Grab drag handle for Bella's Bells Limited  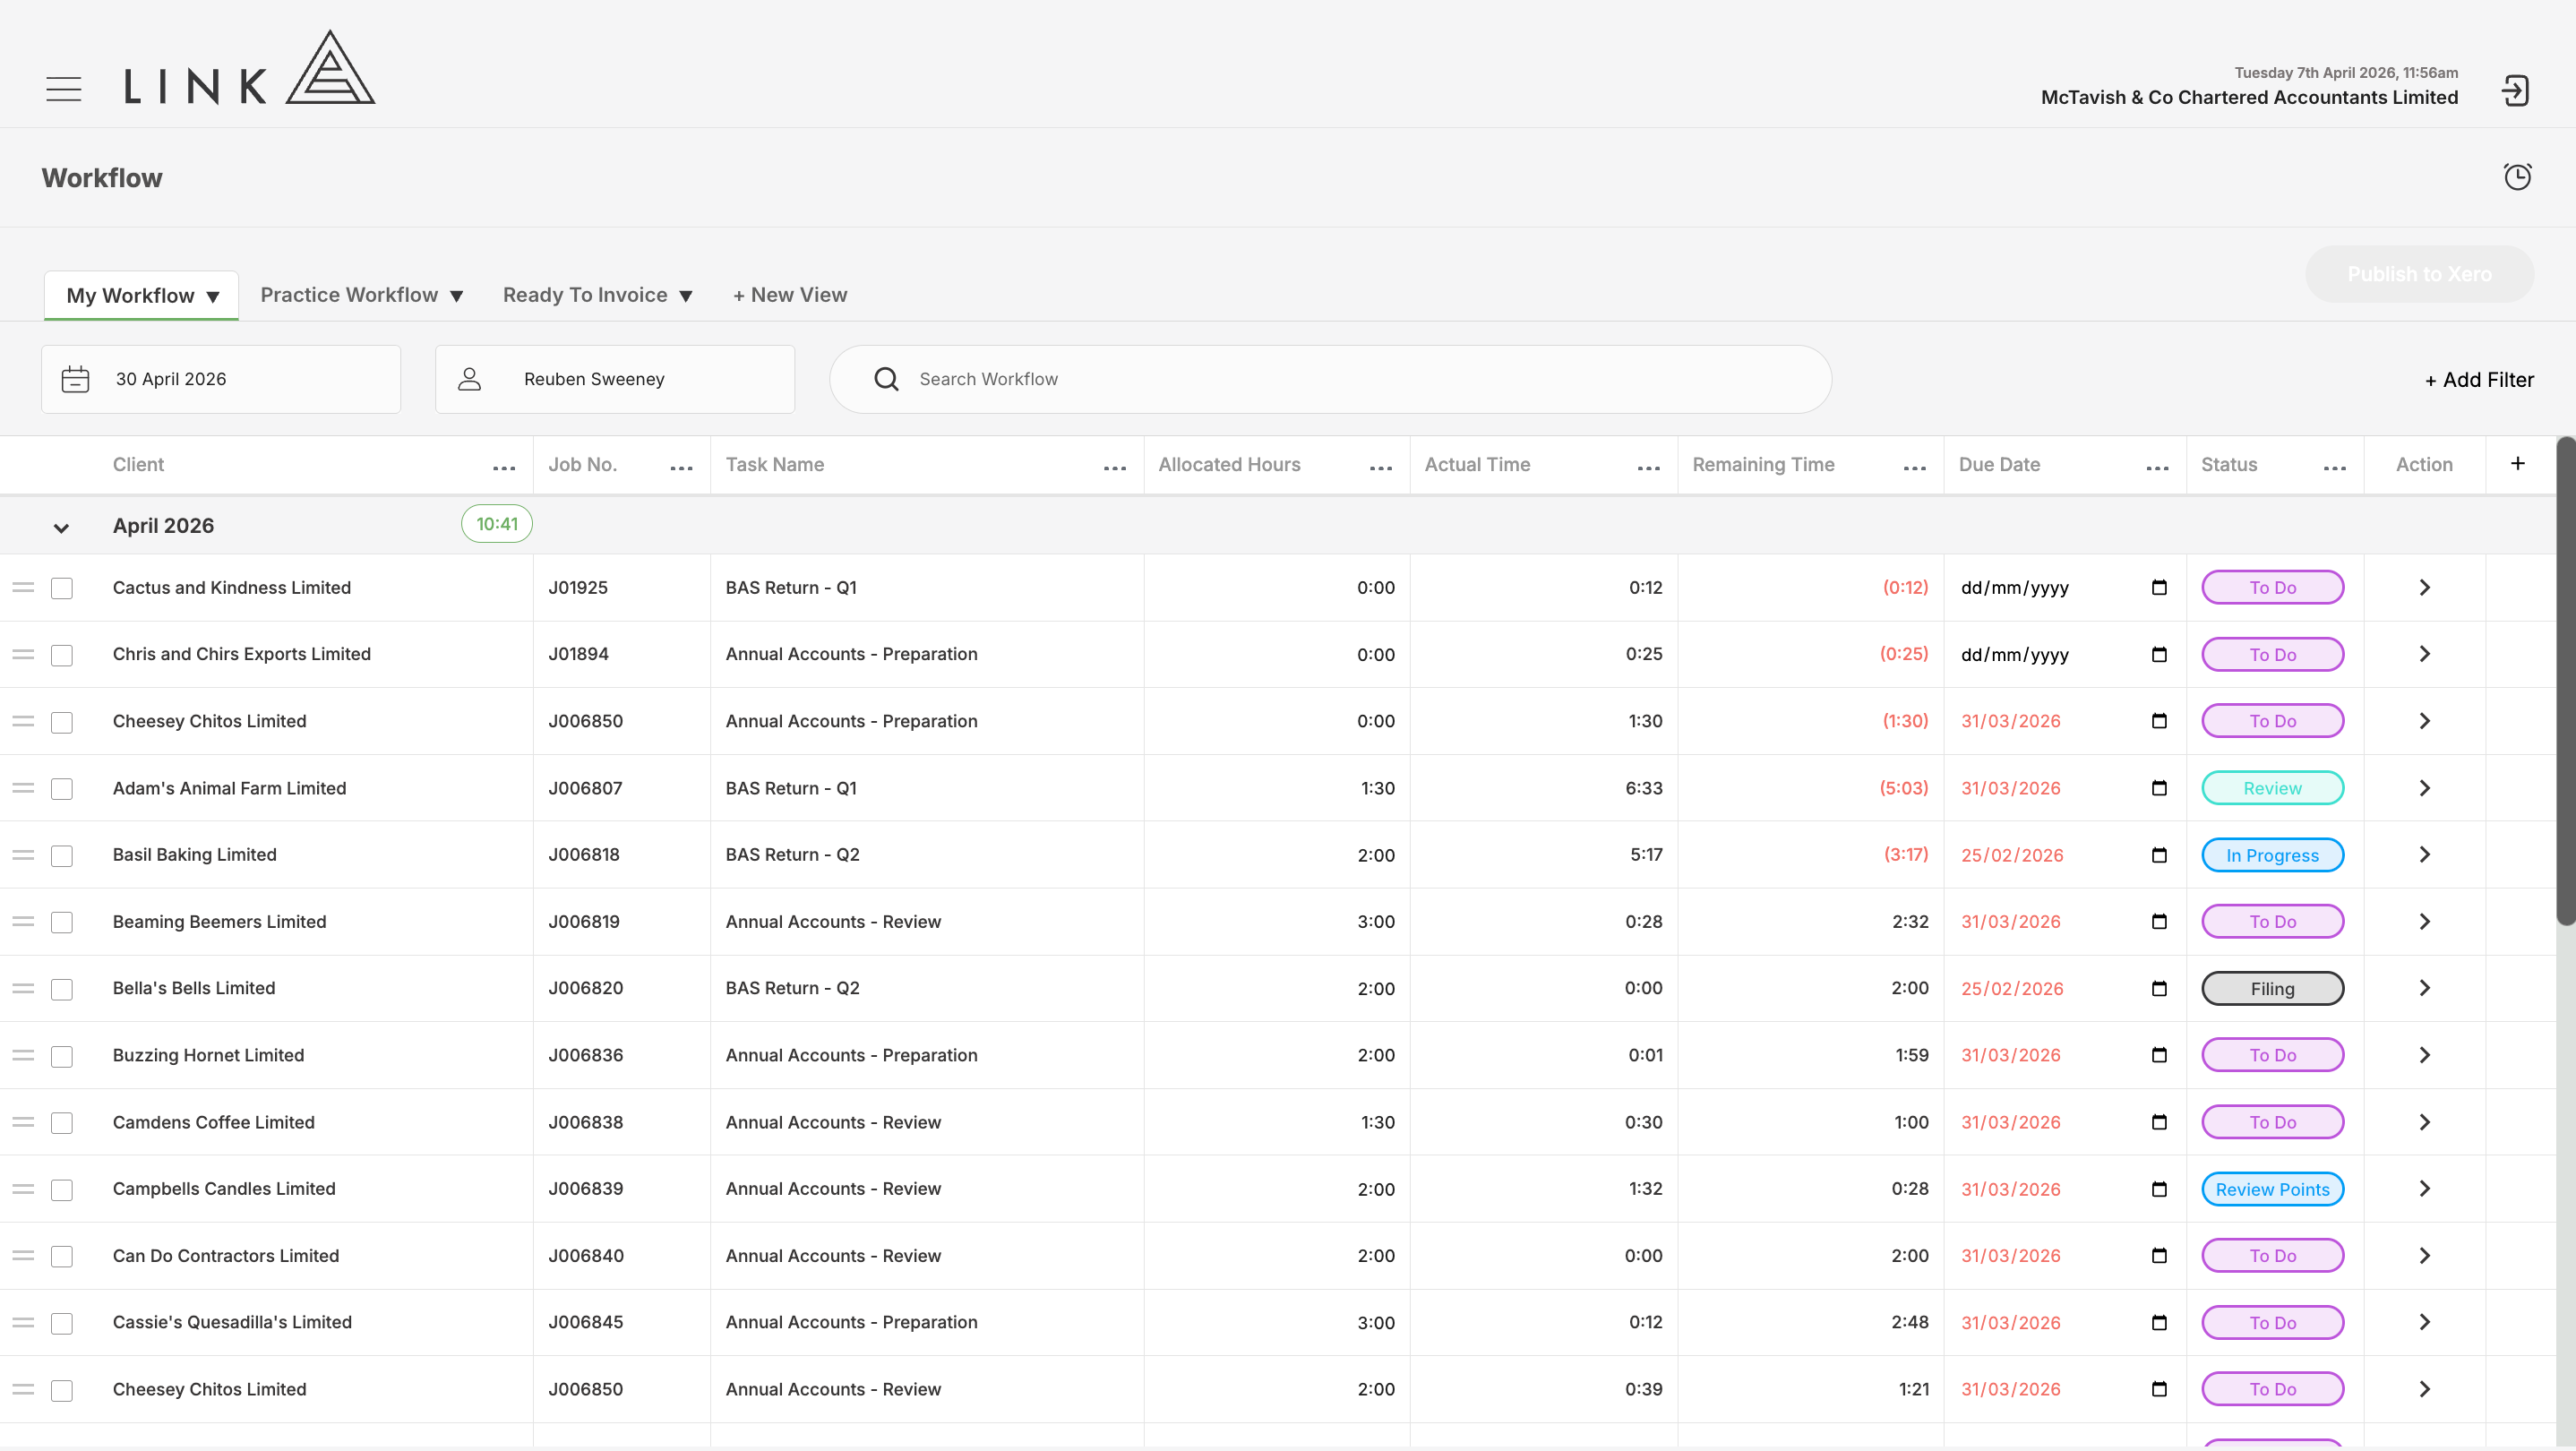coord(23,988)
